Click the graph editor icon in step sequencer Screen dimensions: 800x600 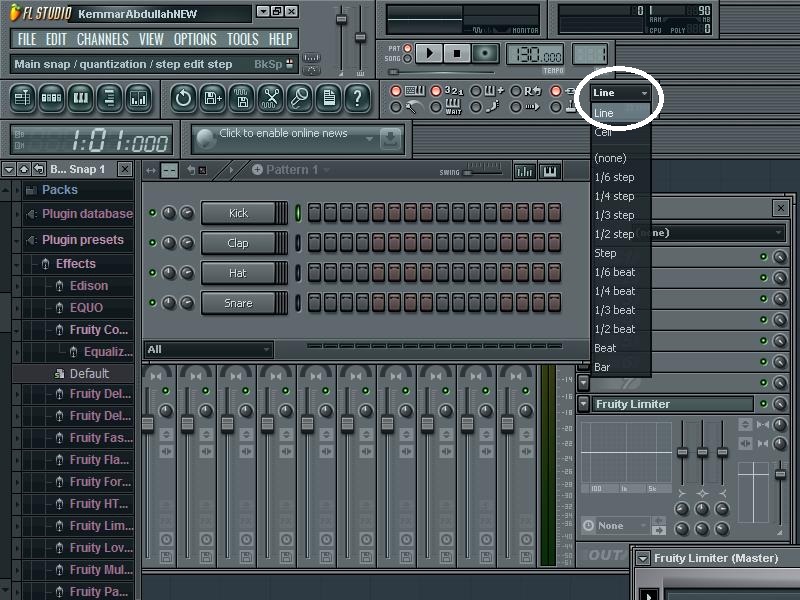(x=524, y=171)
